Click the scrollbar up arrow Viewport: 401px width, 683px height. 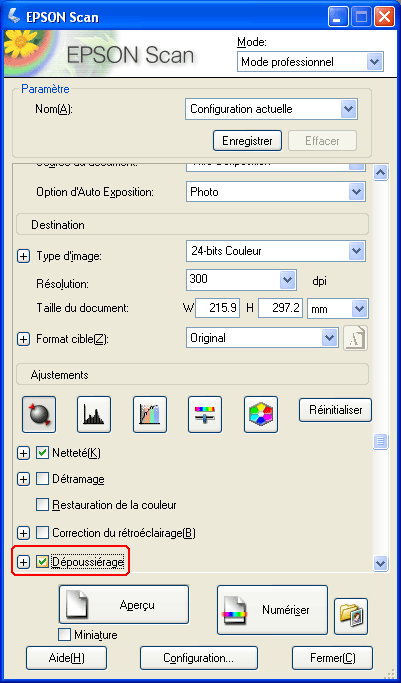pos(381,173)
